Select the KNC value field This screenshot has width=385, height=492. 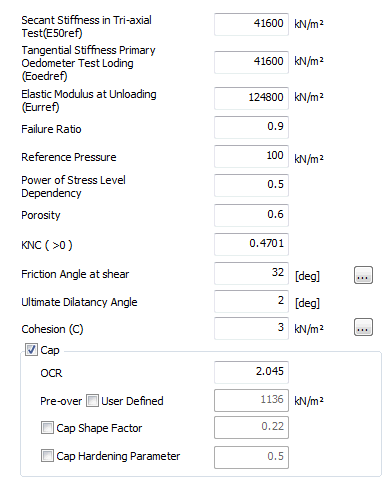click(x=251, y=244)
